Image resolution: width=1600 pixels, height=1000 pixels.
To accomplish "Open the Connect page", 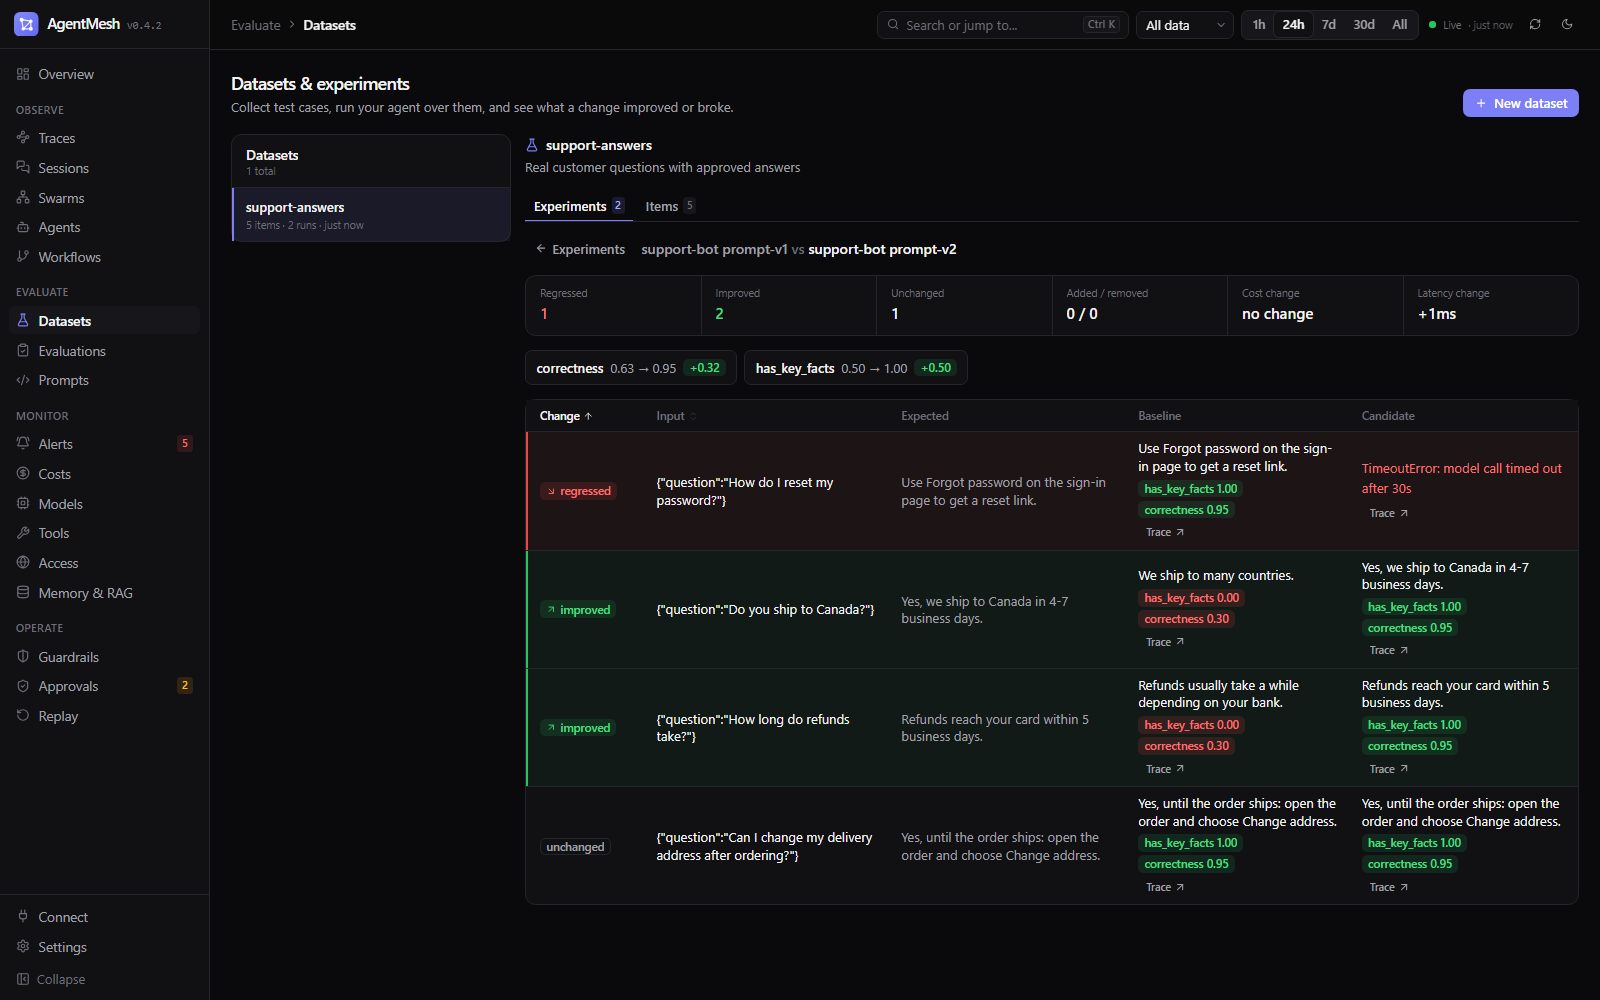I will pos(104,917).
